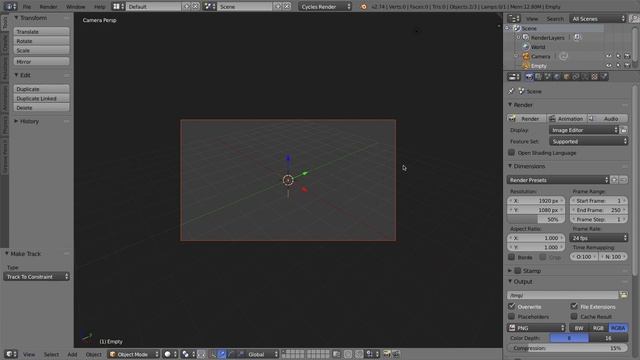Open the Object Mode dropdown
Screen dimensions: 640x360
coord(133,354)
